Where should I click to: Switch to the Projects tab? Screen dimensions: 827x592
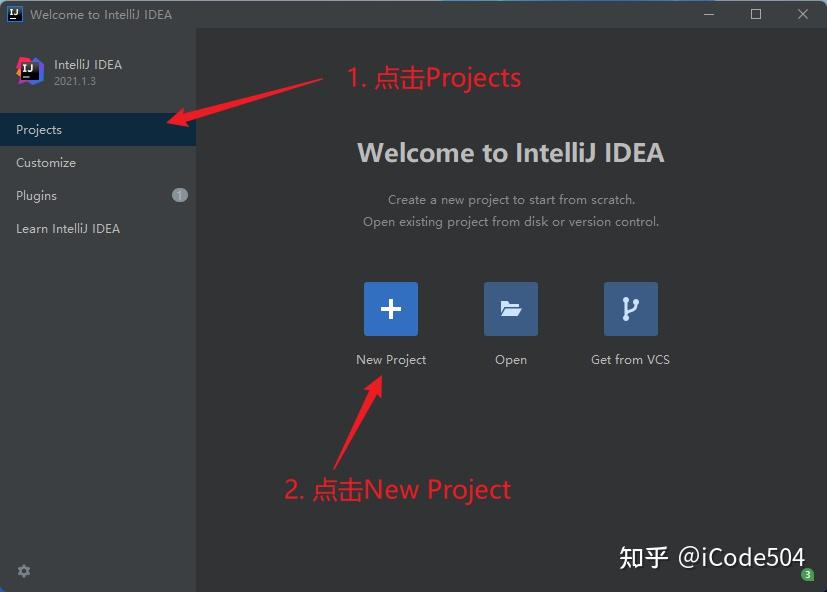[39, 129]
